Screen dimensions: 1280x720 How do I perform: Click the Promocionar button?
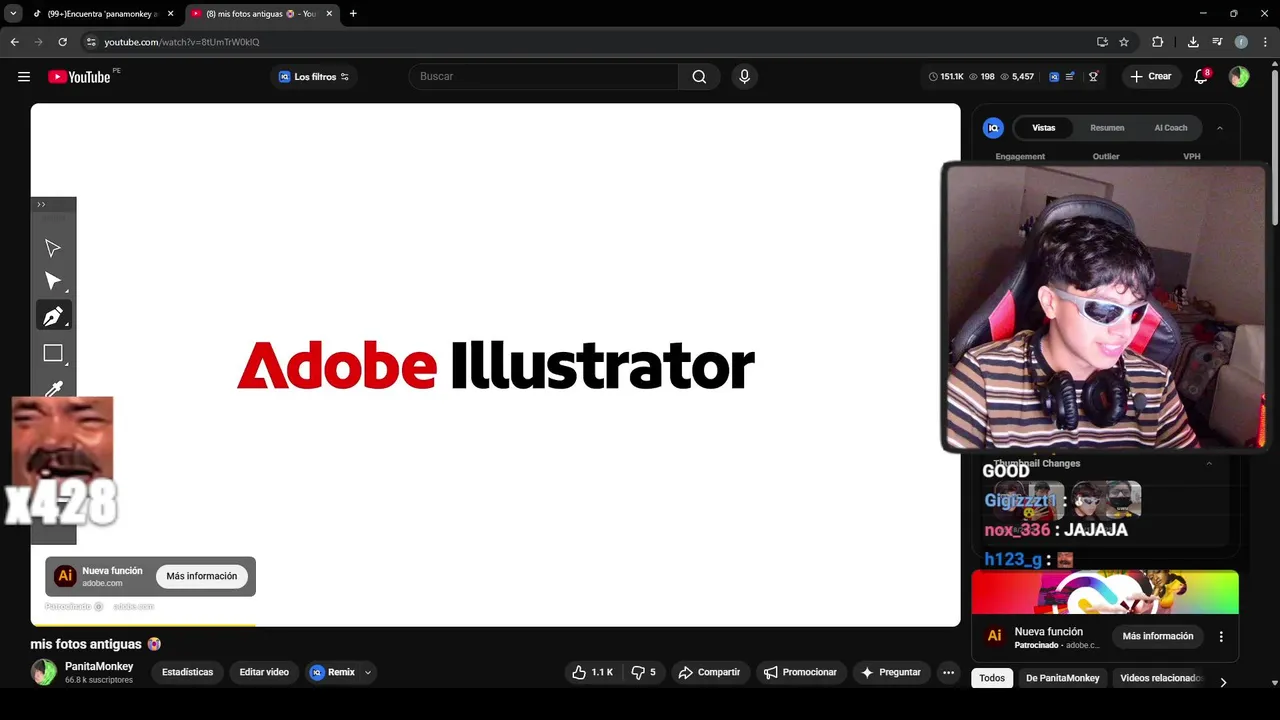800,672
